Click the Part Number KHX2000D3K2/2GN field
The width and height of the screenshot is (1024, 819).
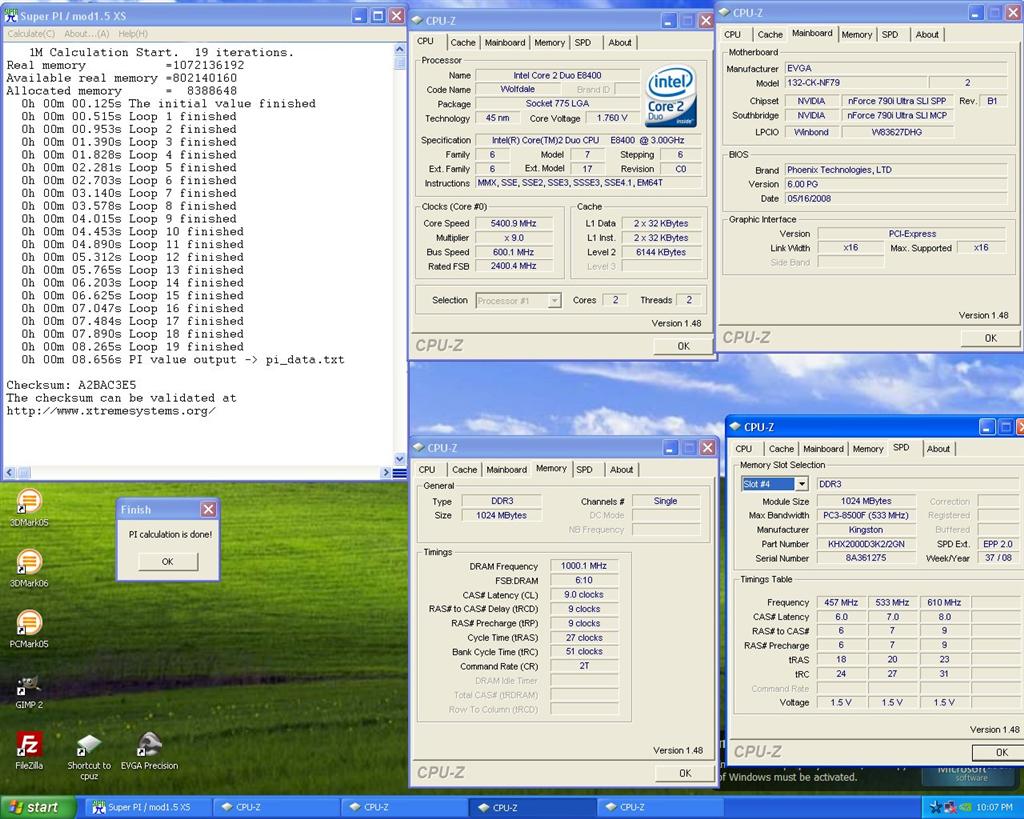[x=865, y=544]
